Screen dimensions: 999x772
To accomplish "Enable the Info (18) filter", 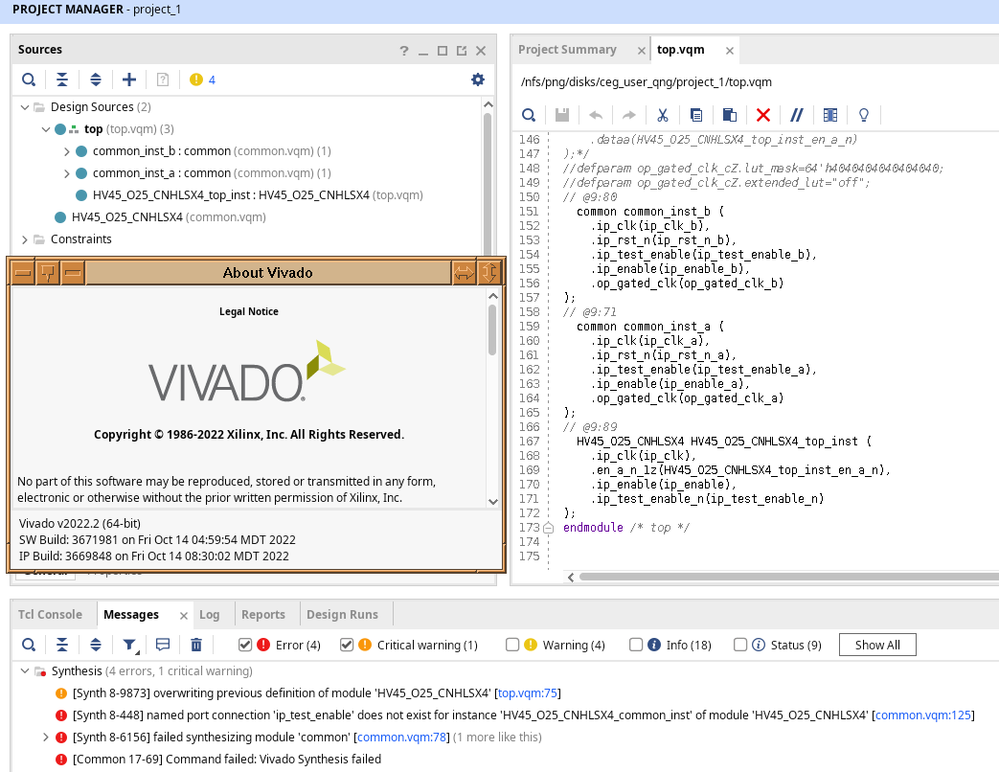I will pyautogui.click(x=636, y=645).
